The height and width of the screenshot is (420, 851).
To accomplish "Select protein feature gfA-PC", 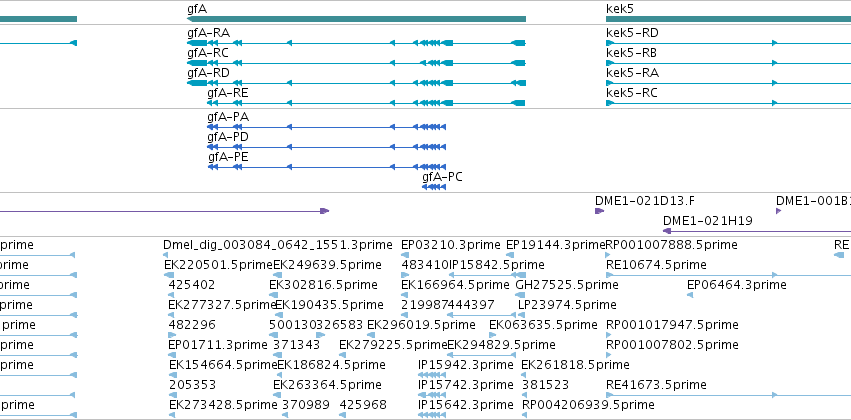I will point(442,177).
